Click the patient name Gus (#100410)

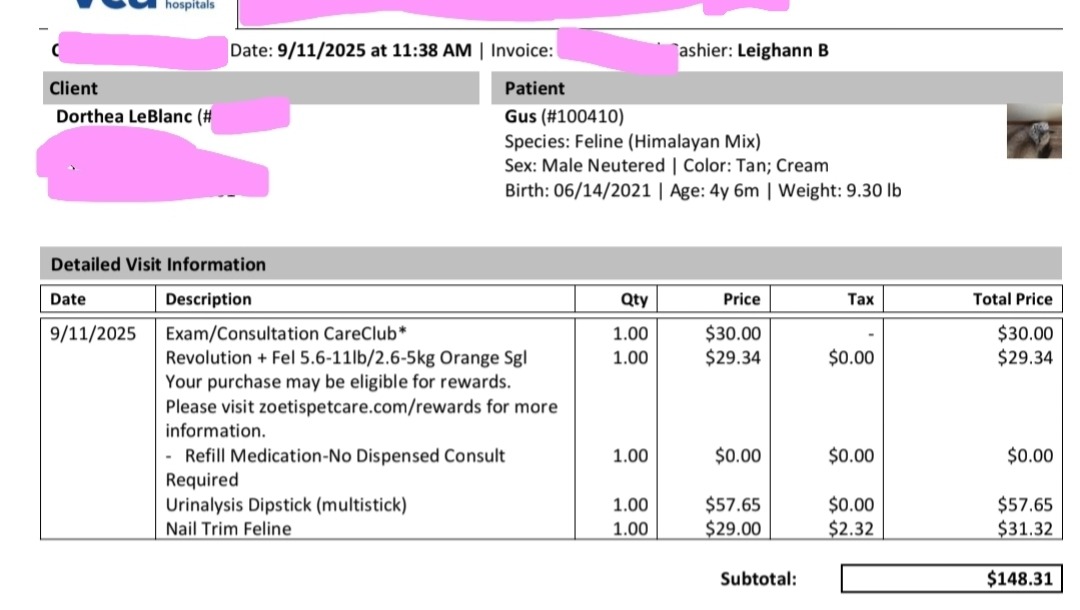(x=564, y=116)
